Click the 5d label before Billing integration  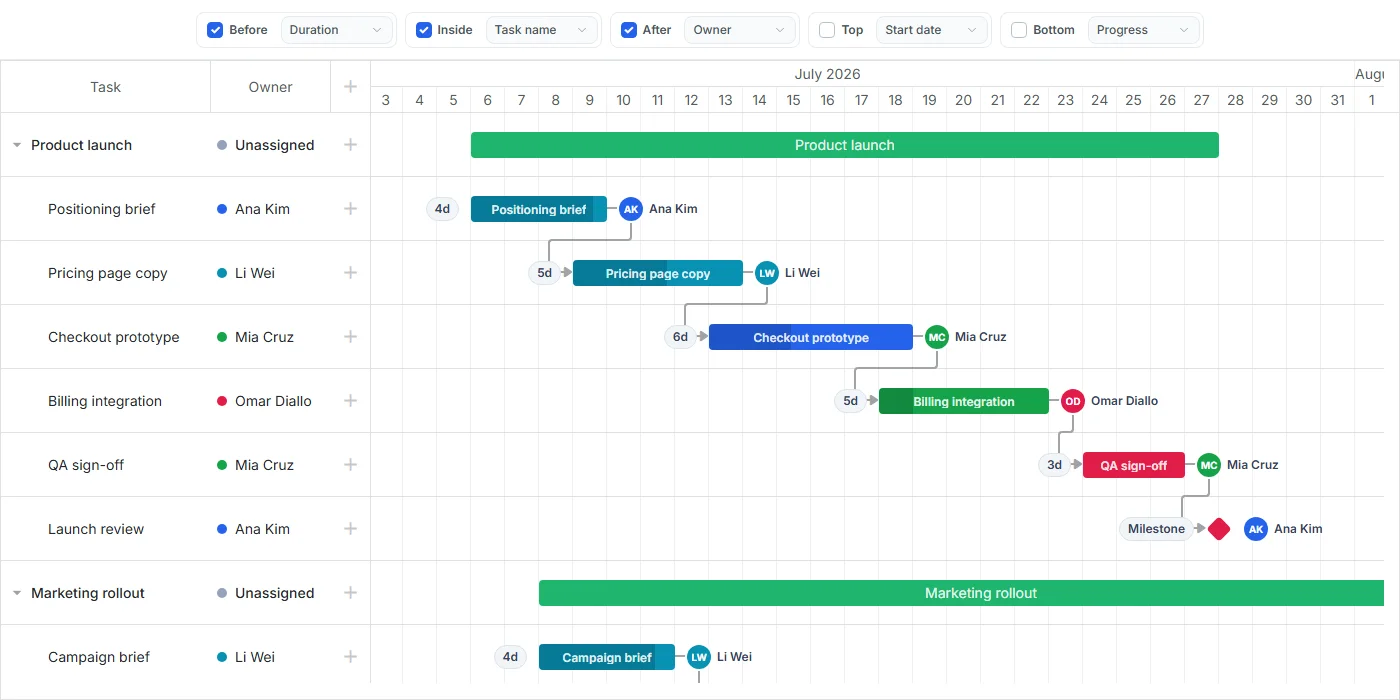(x=850, y=401)
